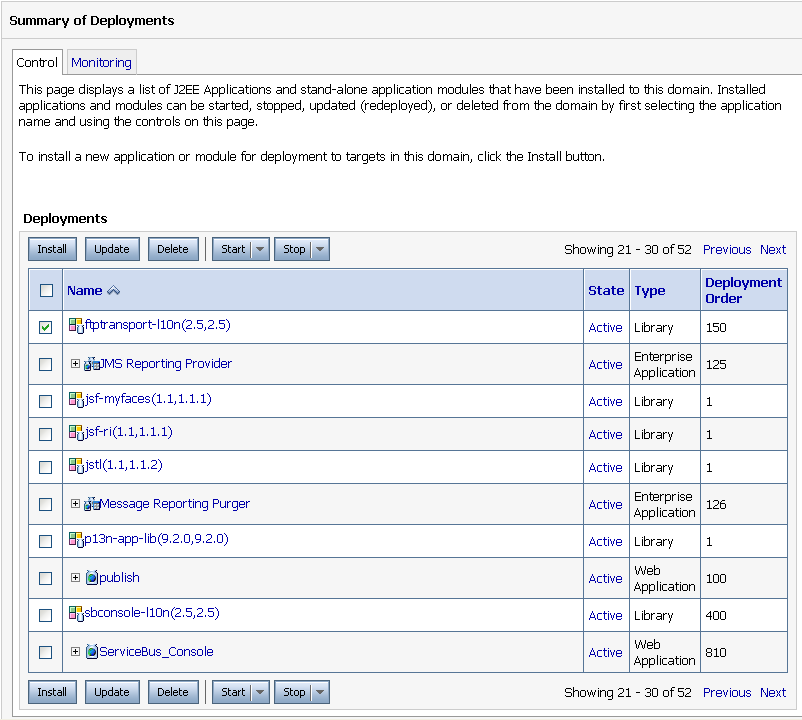Click the bottom Install button
This screenshot has height=720, width=802.
[52, 692]
